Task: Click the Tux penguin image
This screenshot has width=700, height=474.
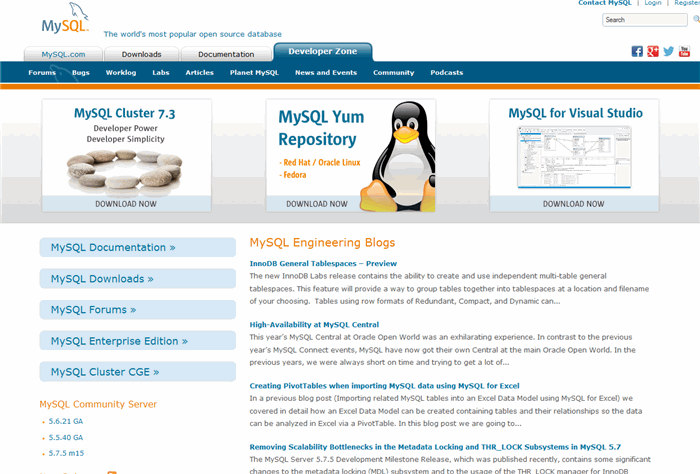Action: click(400, 156)
